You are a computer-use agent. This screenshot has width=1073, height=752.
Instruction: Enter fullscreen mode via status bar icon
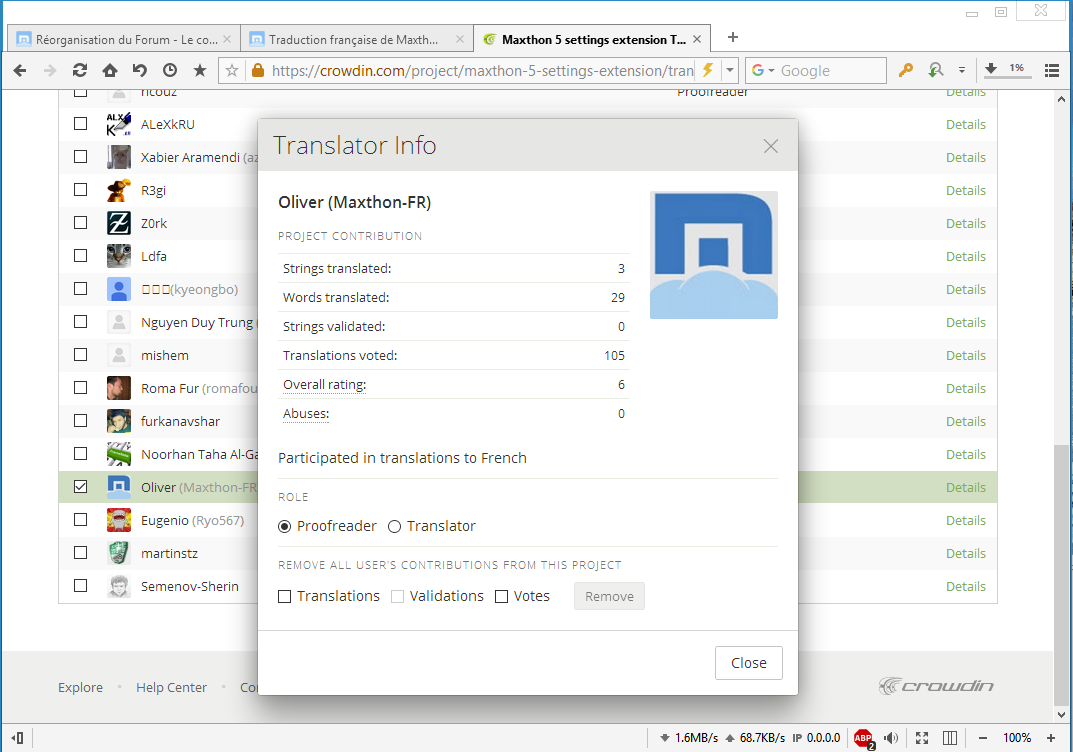[922, 738]
